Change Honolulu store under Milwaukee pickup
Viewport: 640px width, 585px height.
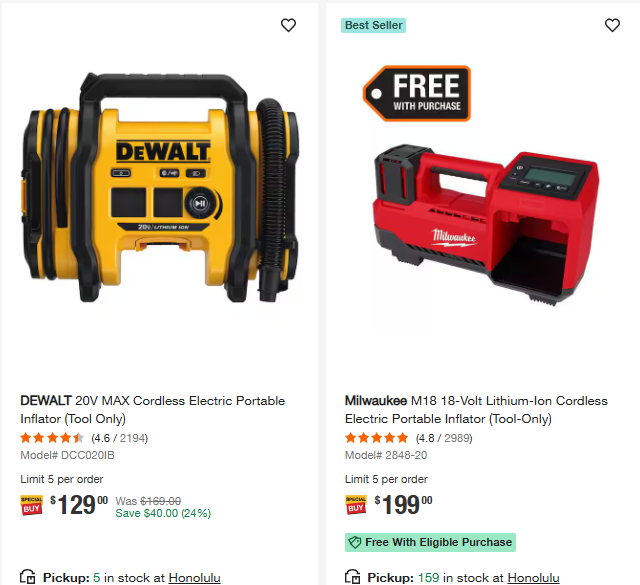[x=533, y=578]
